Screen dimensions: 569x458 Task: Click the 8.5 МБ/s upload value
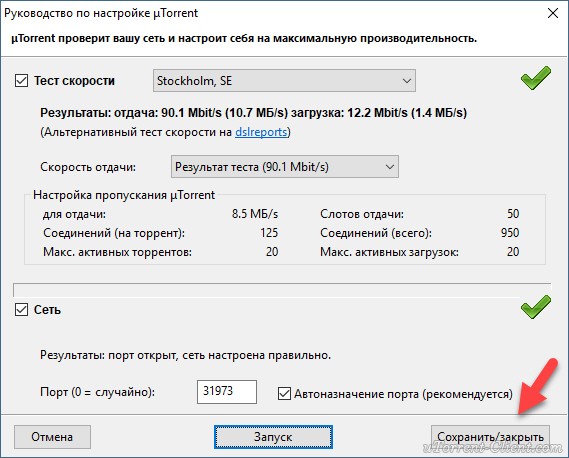[255, 214]
